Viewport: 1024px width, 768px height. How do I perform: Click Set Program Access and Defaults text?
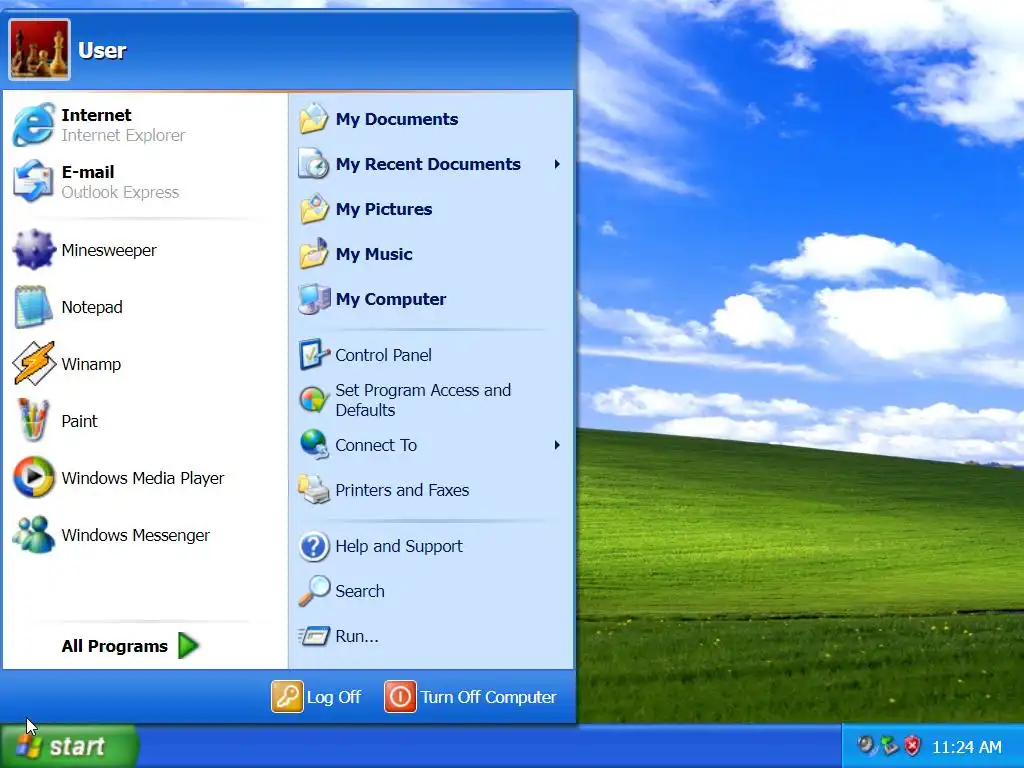point(423,400)
